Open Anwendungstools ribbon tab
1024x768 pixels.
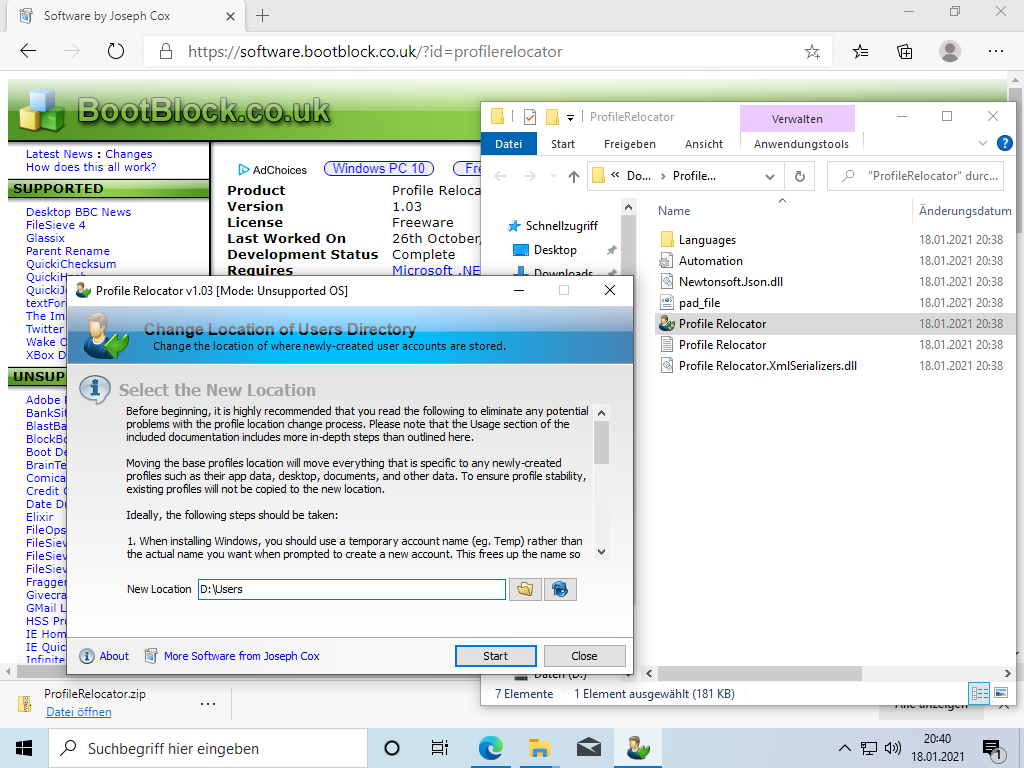(x=801, y=144)
